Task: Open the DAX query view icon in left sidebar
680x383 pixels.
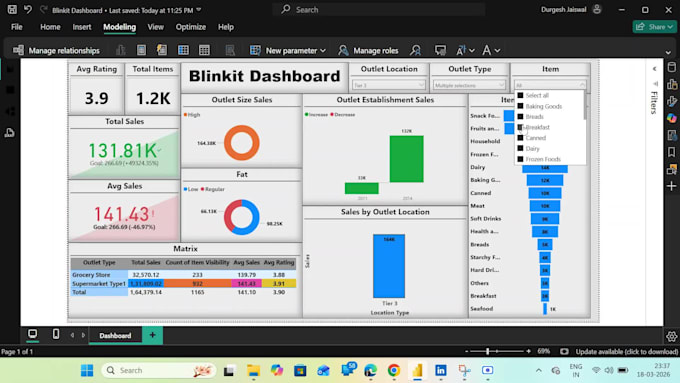Action: coord(10,133)
